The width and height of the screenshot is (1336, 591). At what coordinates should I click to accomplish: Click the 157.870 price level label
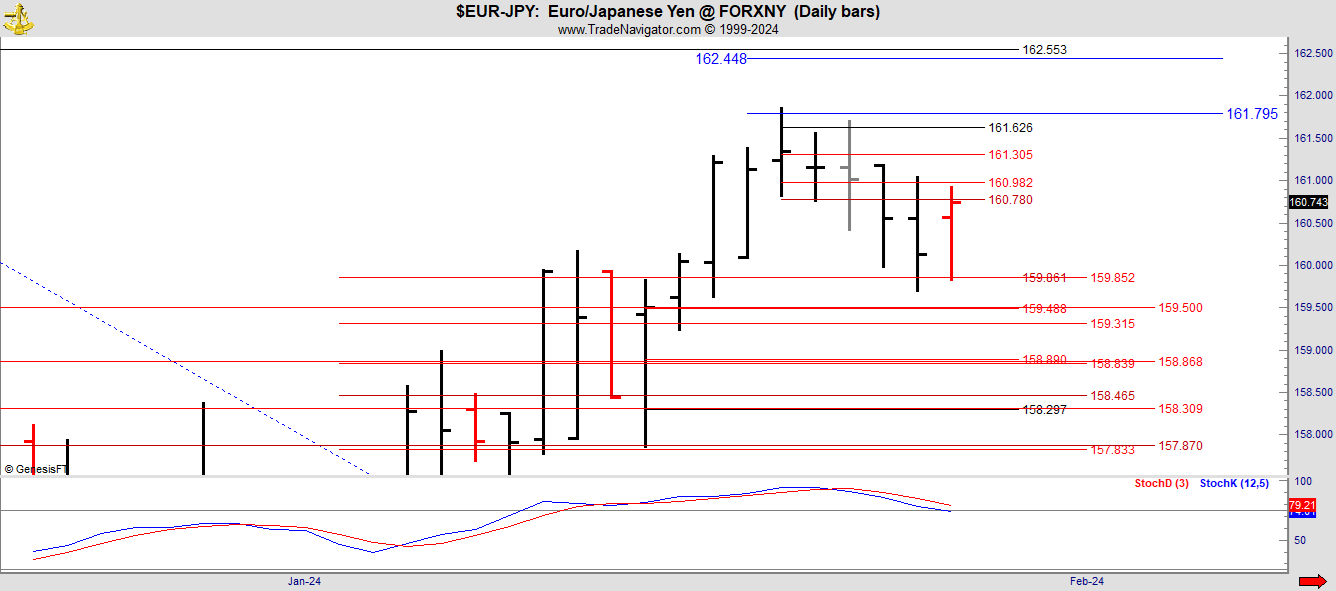(1180, 445)
